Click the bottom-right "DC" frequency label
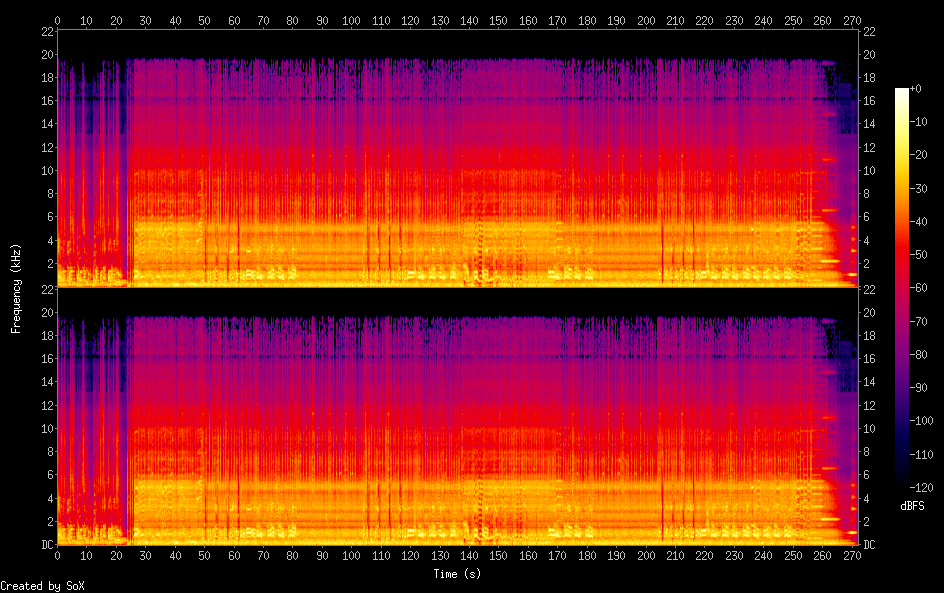 (870, 545)
